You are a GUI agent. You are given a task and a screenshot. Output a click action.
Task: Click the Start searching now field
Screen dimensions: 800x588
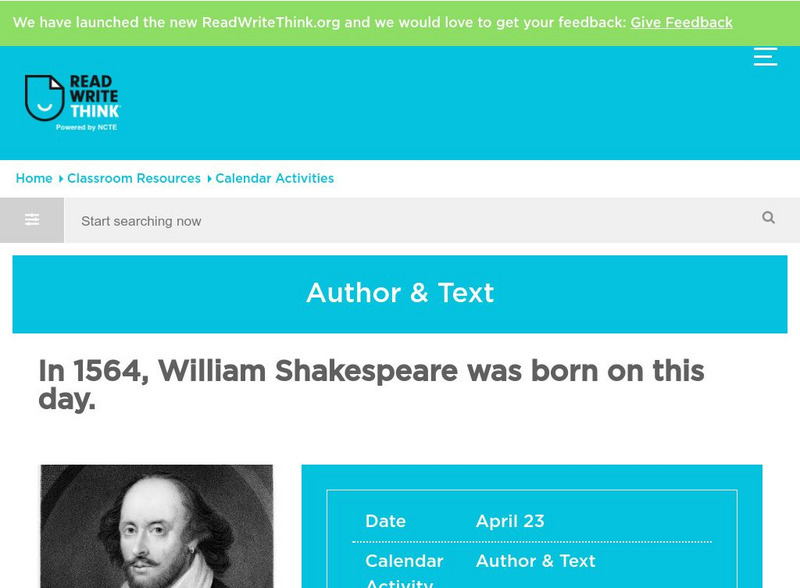pos(300,220)
